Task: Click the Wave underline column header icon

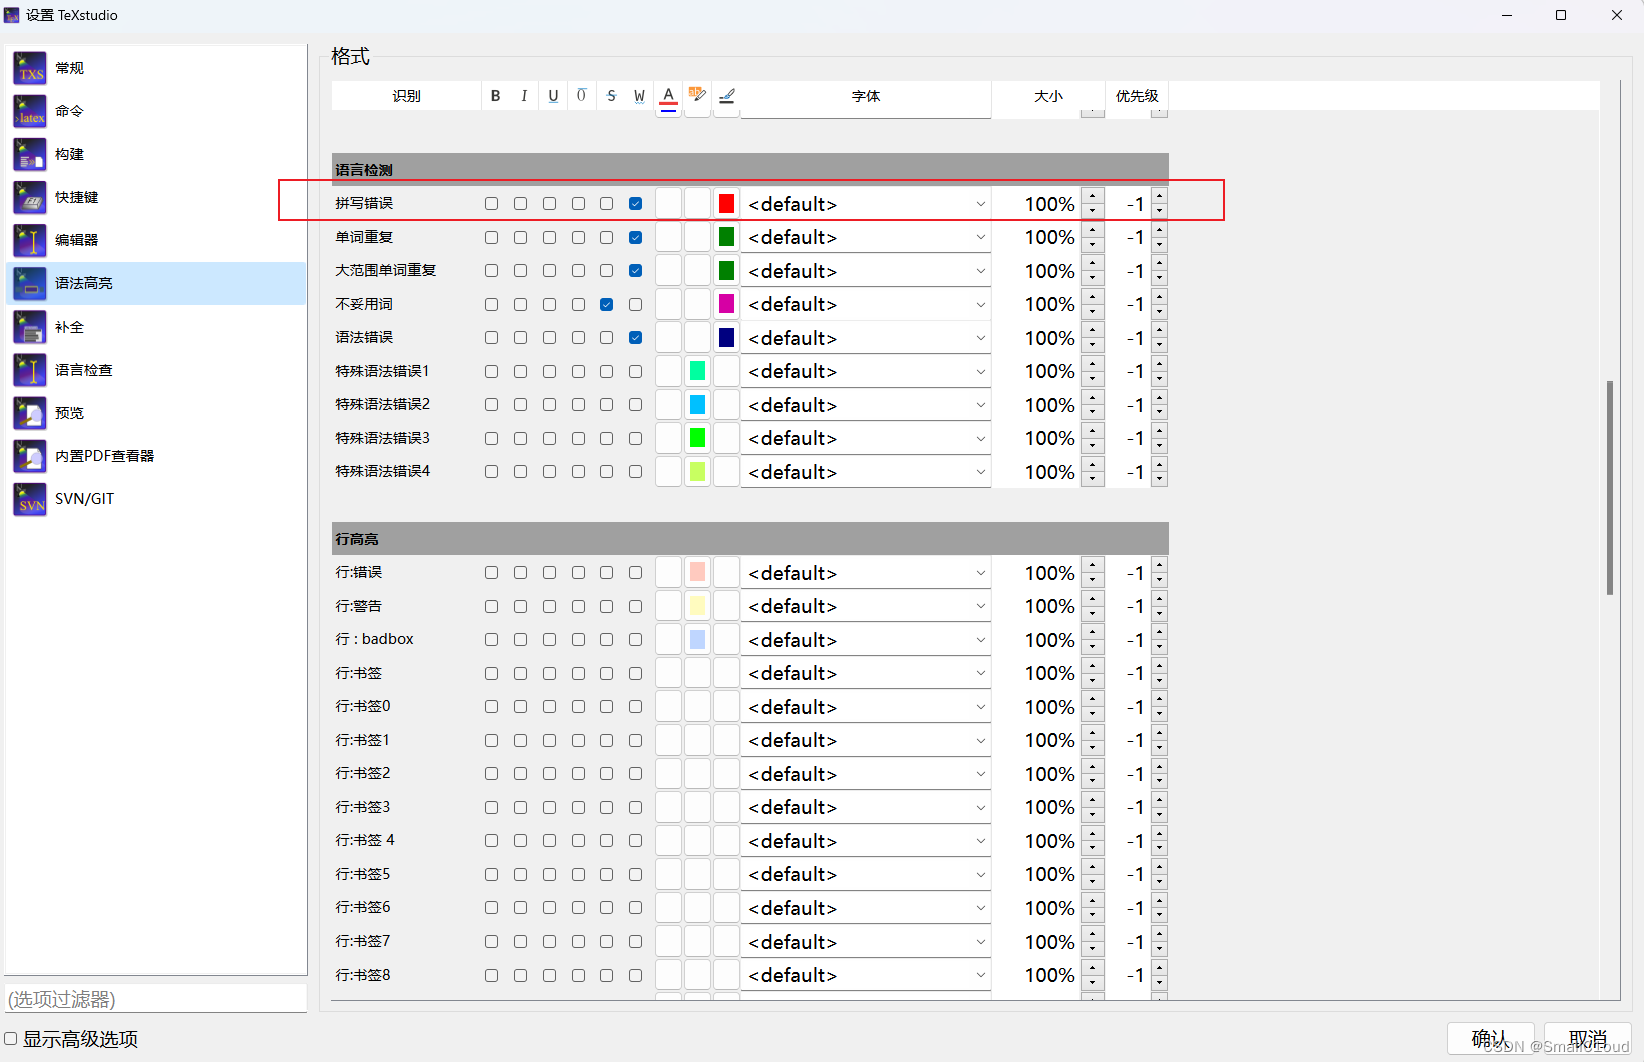Action: pyautogui.click(x=639, y=96)
